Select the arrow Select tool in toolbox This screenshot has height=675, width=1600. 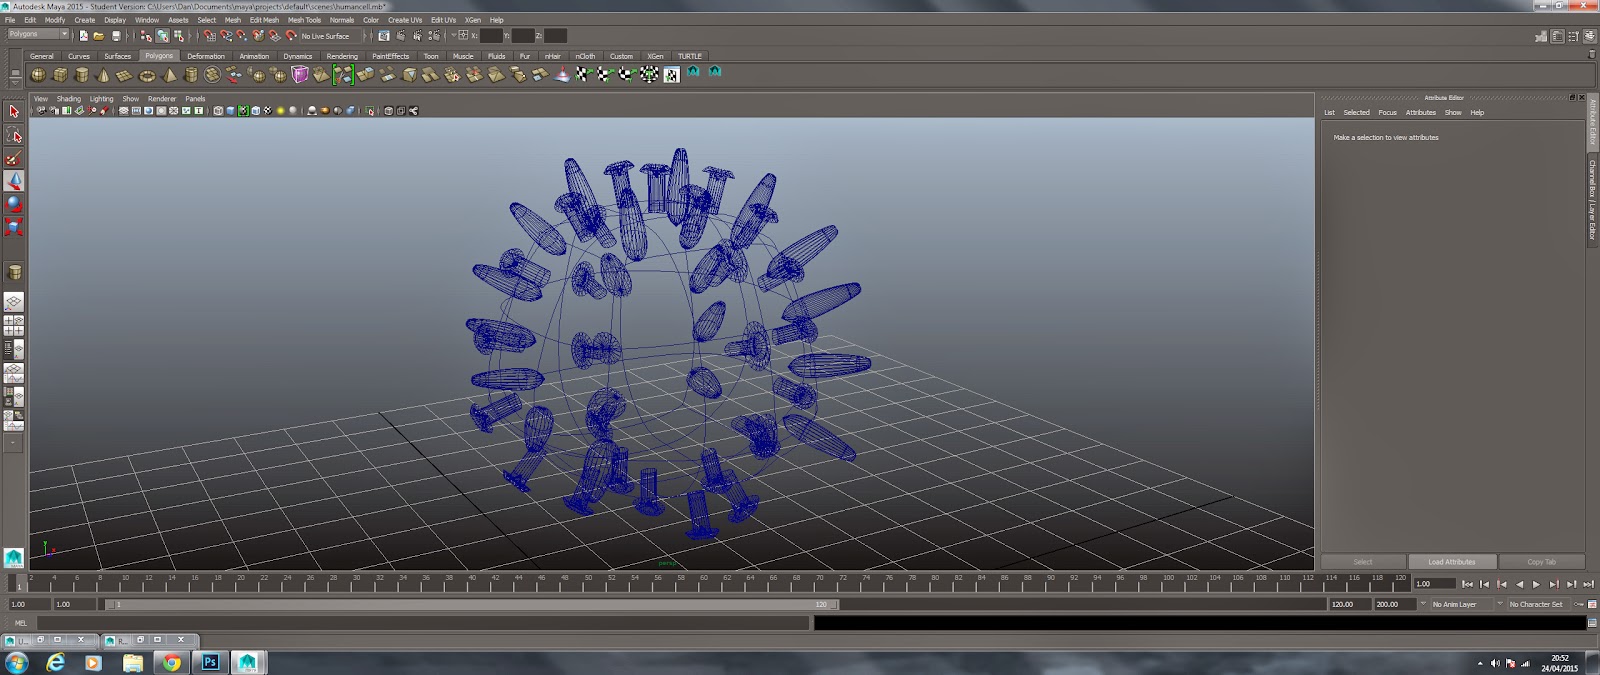(x=14, y=112)
